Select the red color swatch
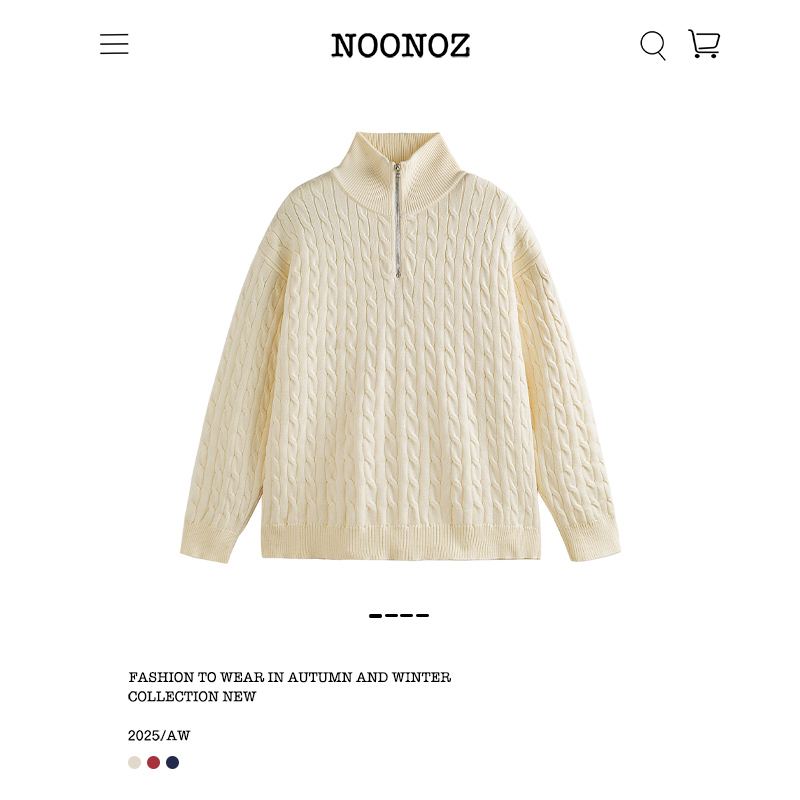 pos(154,762)
